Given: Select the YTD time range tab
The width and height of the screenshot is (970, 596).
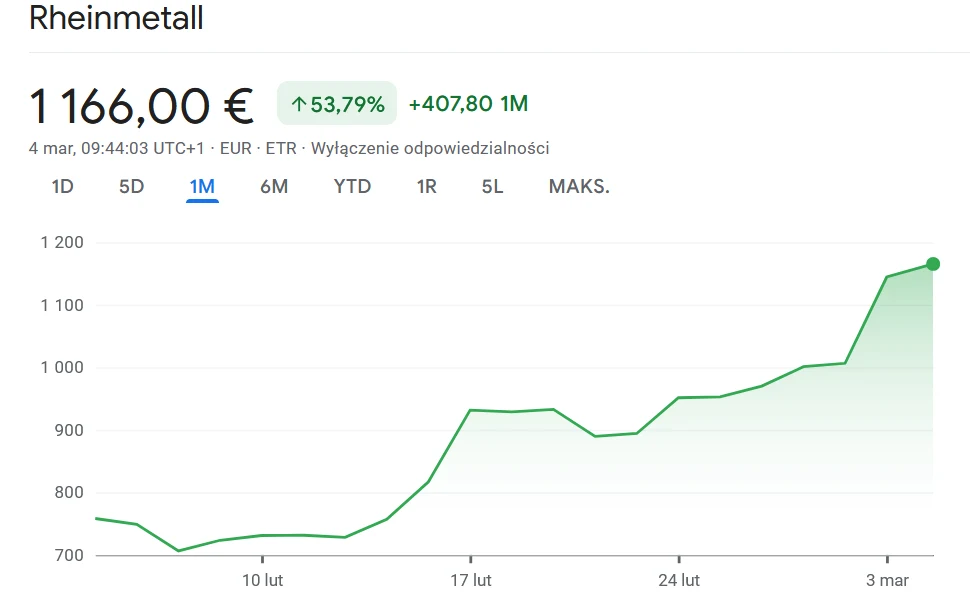Looking at the screenshot, I should 351,186.
